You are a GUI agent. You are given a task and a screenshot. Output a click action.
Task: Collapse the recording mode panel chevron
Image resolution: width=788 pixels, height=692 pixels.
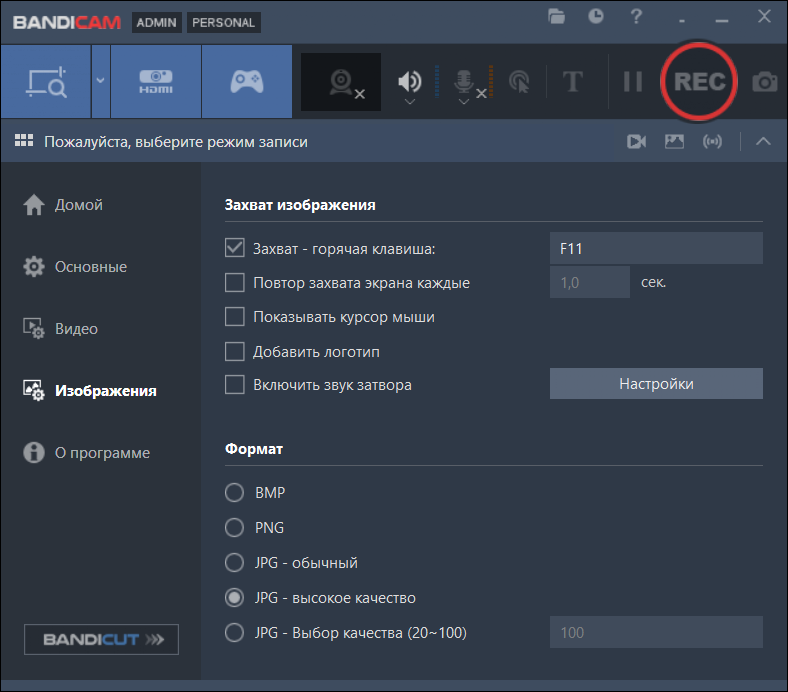(x=763, y=142)
